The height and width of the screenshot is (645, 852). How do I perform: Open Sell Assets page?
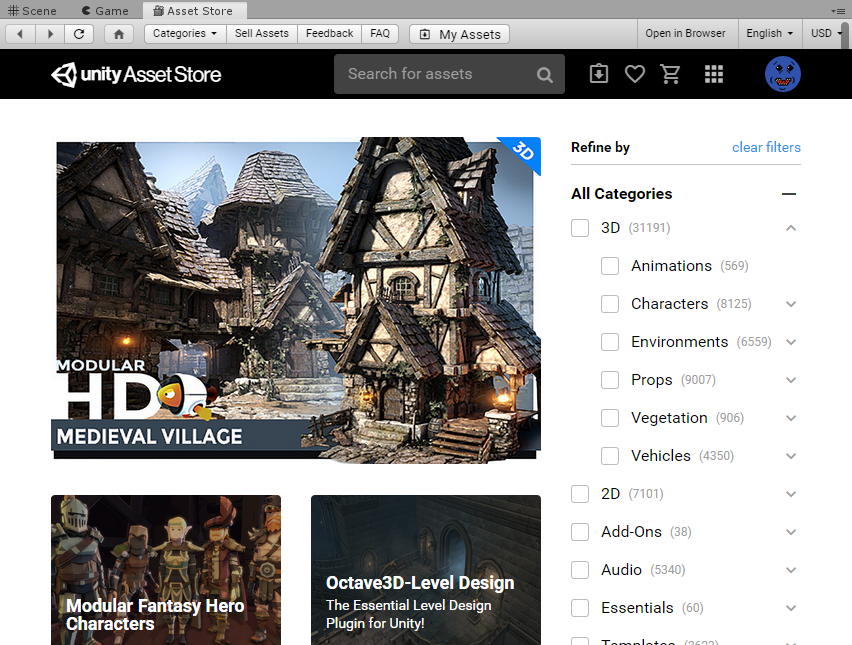tap(262, 34)
